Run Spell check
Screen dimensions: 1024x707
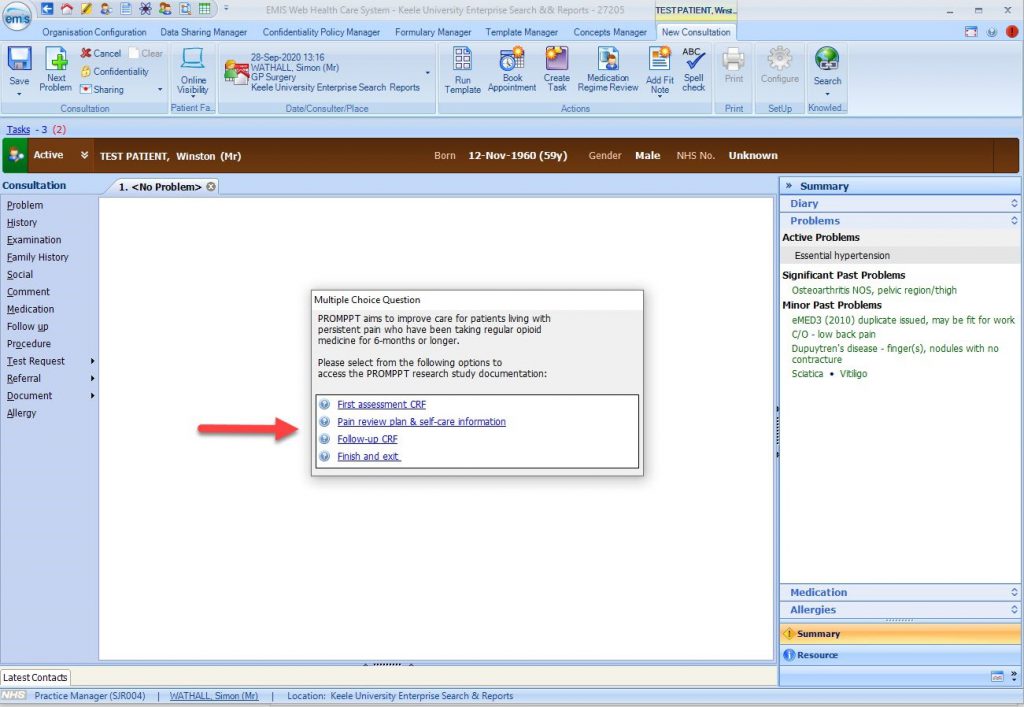694,69
